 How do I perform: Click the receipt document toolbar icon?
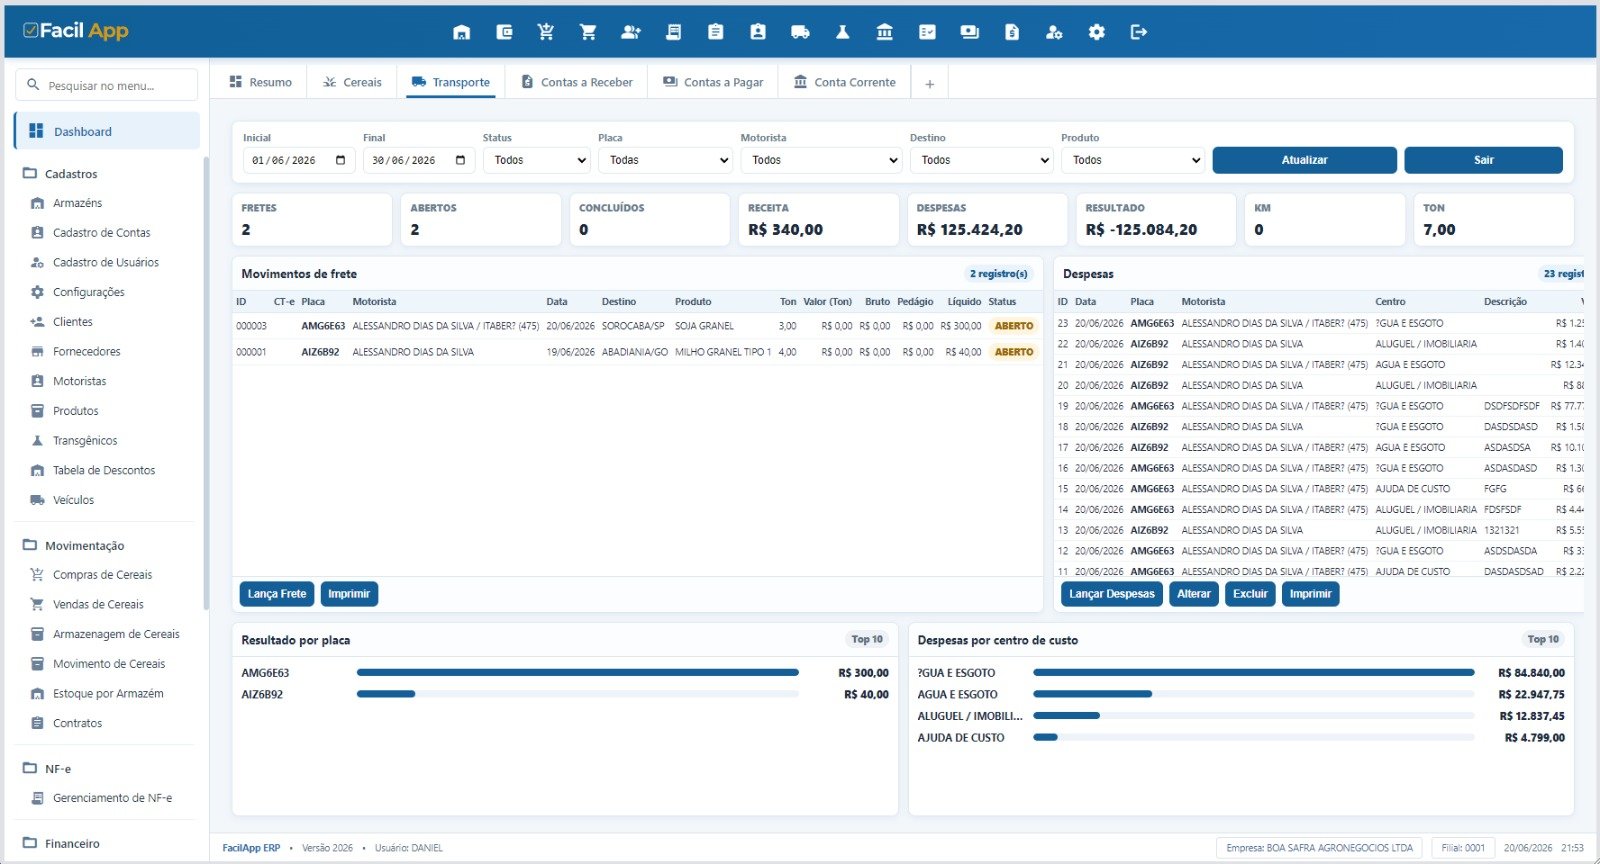[673, 32]
